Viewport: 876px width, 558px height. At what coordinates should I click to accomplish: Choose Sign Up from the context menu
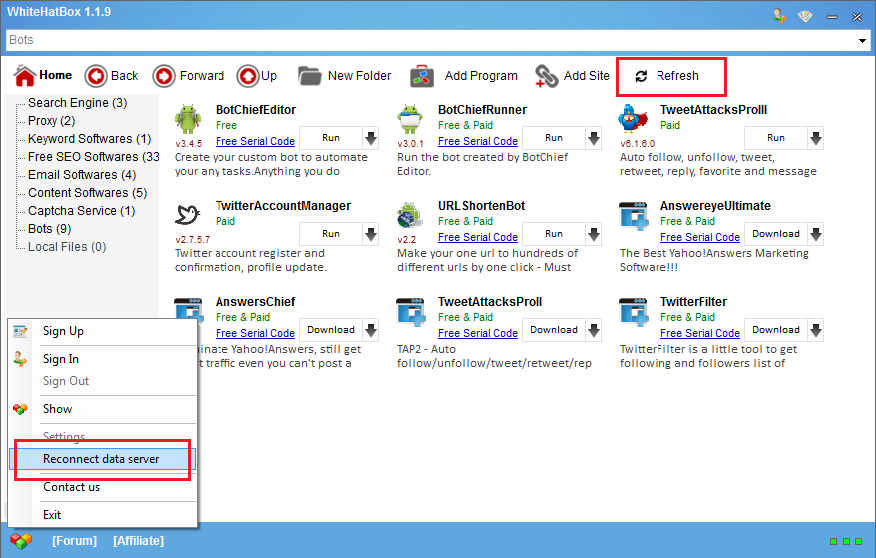63,331
